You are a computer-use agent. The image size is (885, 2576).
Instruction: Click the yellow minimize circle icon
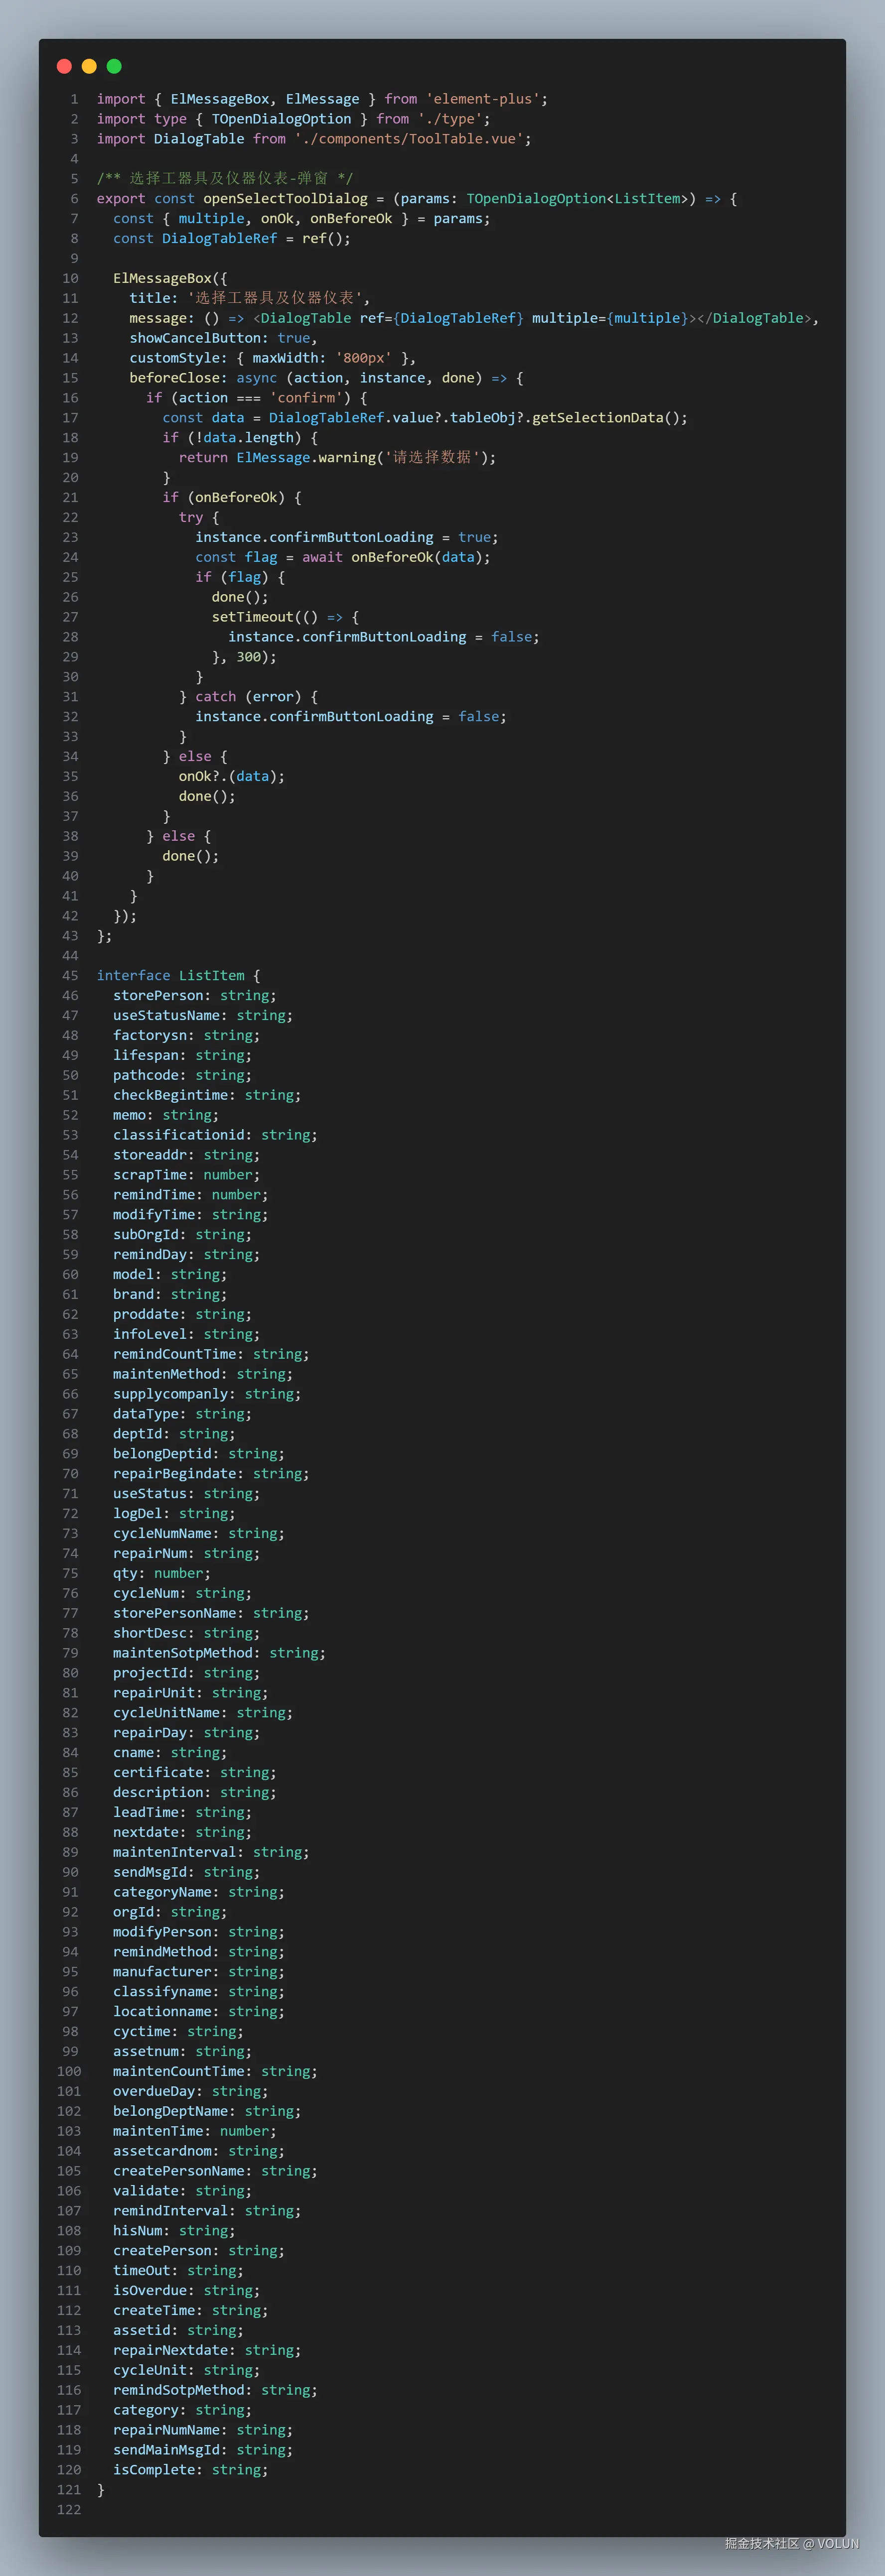tap(89, 66)
